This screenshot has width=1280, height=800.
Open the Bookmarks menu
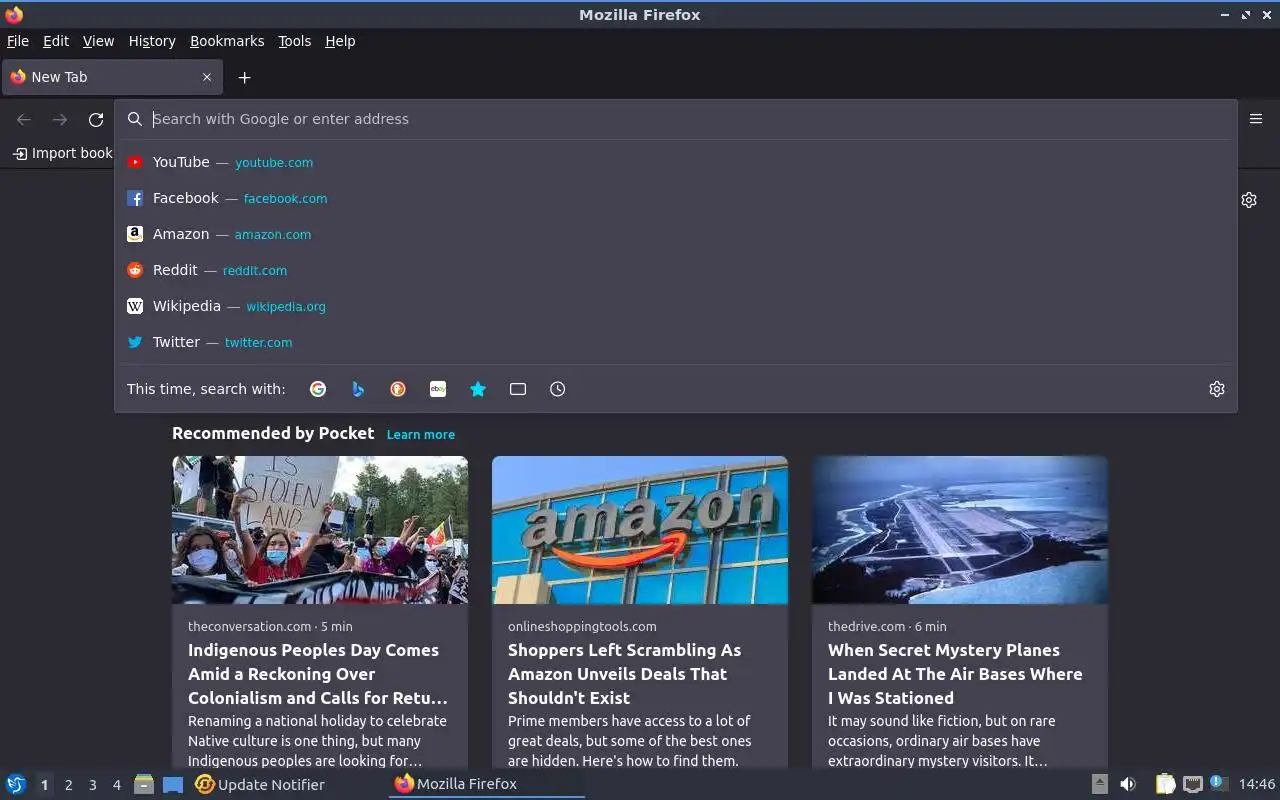(227, 41)
